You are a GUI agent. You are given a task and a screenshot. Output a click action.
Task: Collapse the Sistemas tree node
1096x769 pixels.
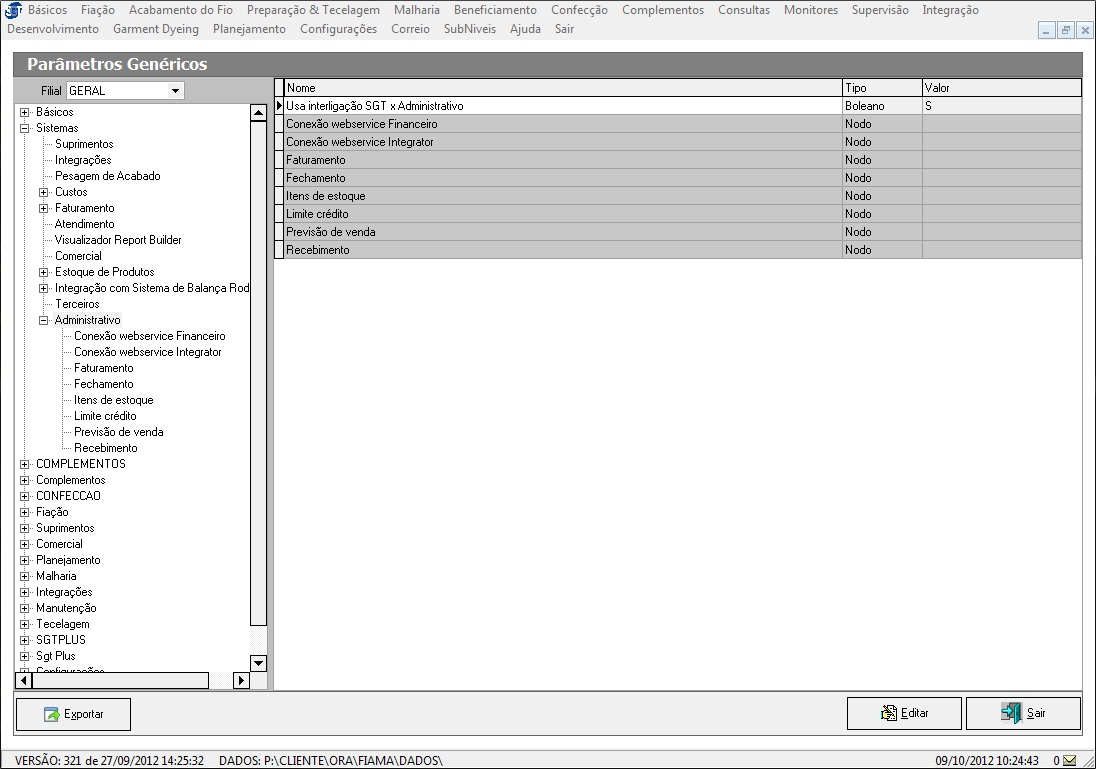(x=24, y=128)
